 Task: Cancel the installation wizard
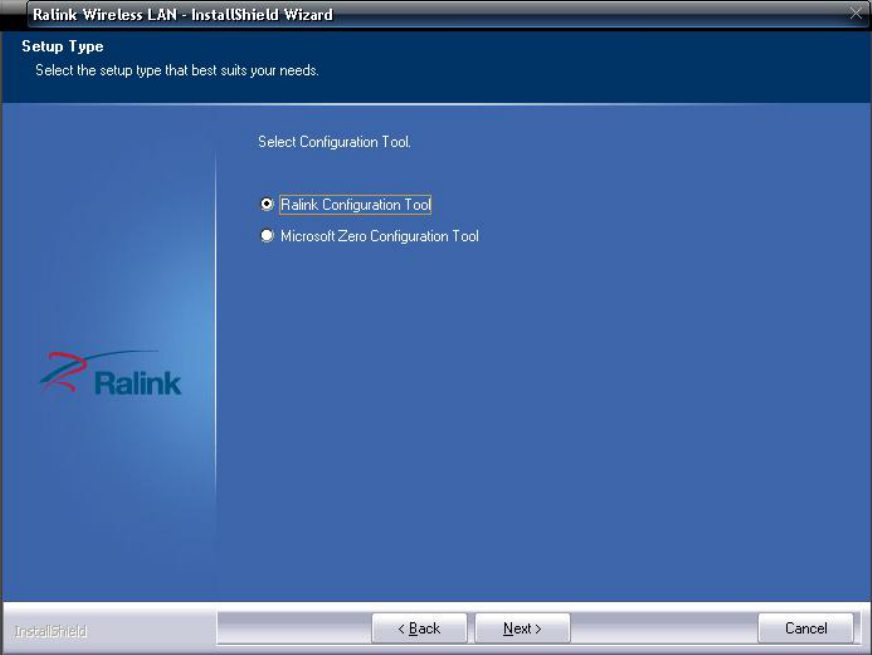[x=805, y=628]
